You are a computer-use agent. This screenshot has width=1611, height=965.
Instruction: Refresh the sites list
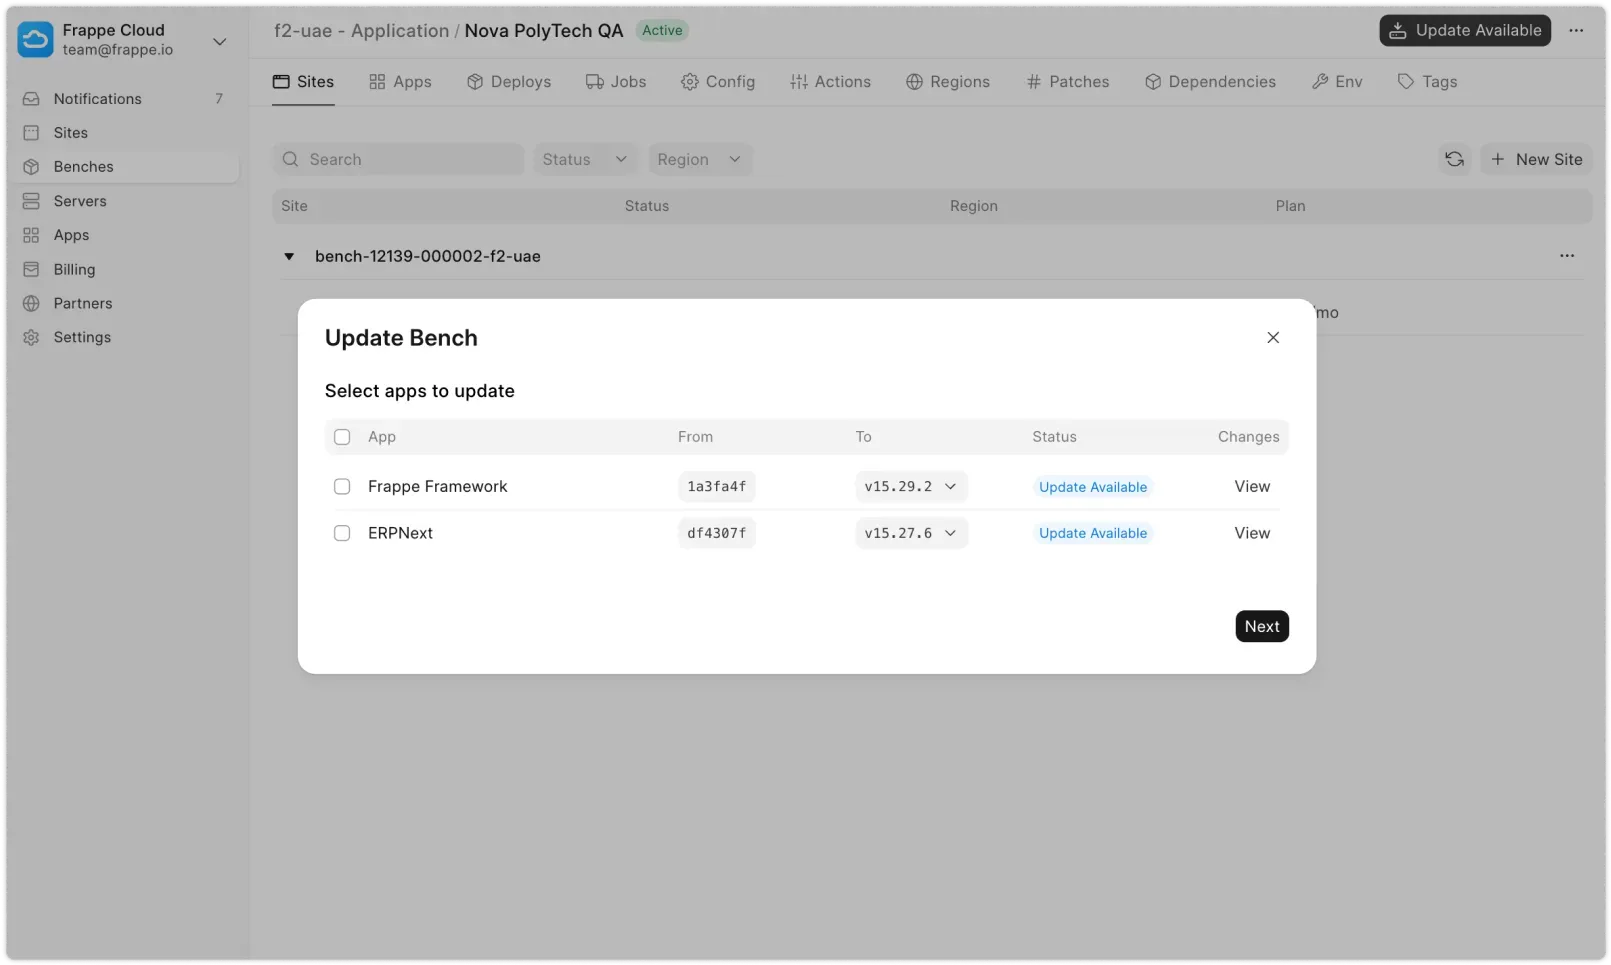click(1455, 159)
